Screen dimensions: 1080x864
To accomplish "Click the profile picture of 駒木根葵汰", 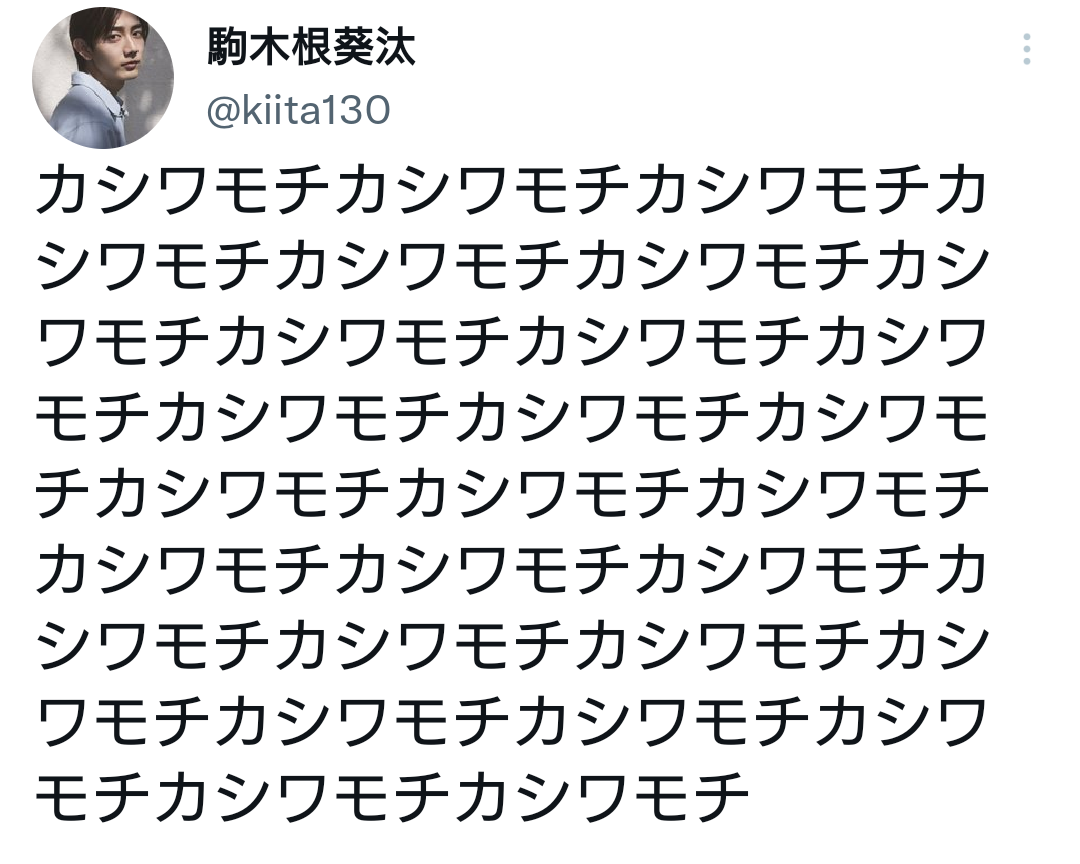I will tap(103, 78).
